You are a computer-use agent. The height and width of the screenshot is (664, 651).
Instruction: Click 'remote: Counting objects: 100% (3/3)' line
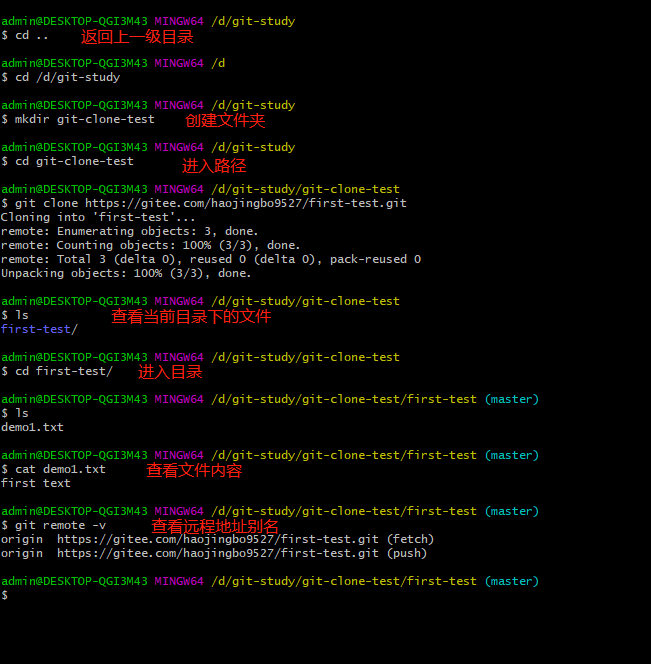[x=150, y=245]
